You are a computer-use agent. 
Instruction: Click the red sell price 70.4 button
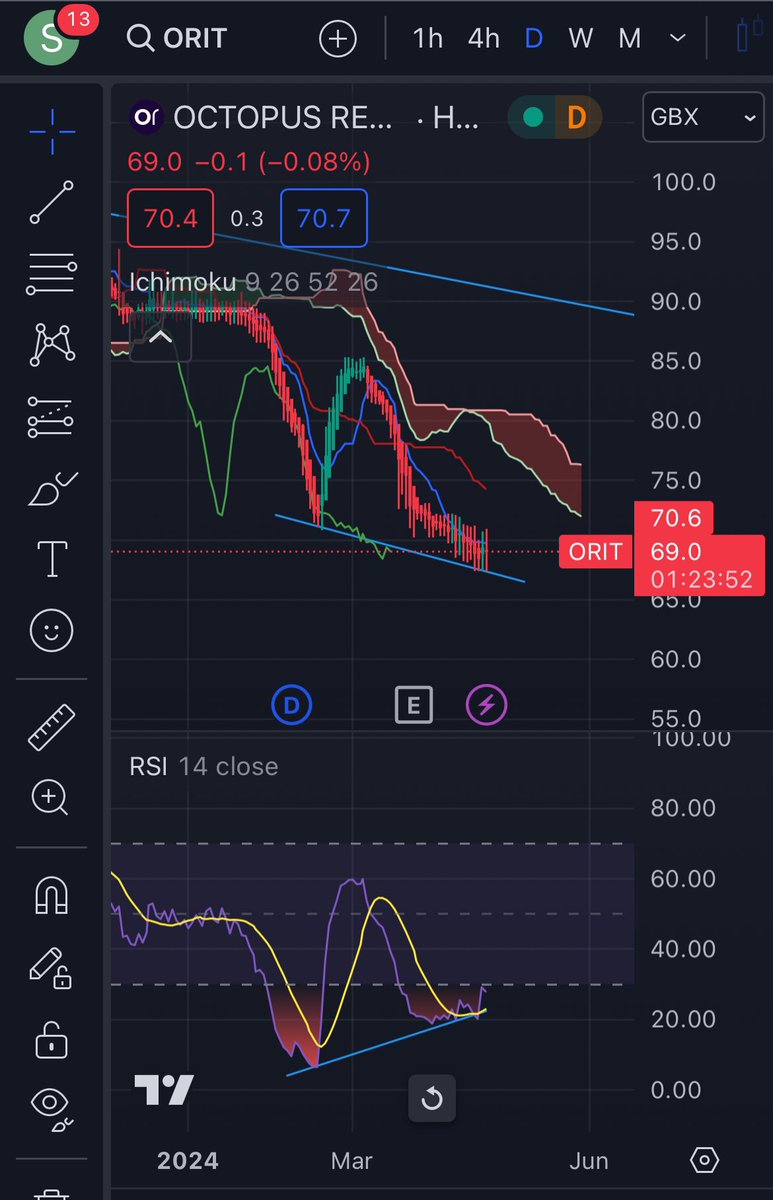170,217
